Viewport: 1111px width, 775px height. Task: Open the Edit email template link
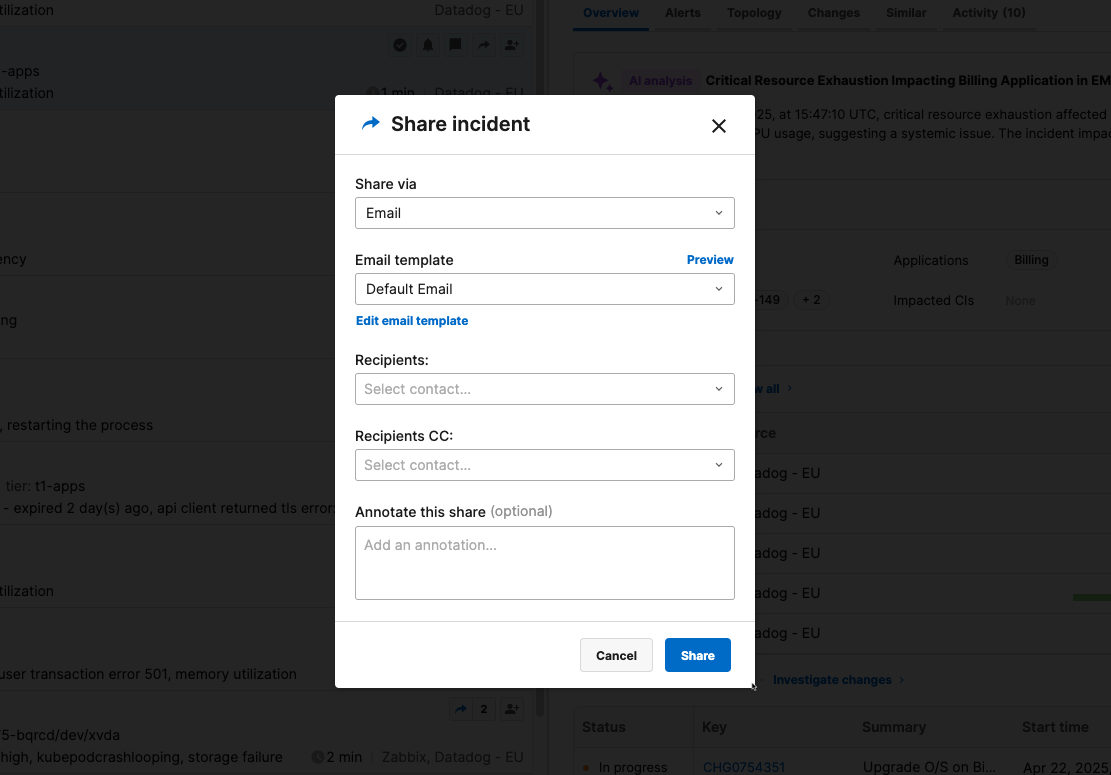(x=412, y=321)
